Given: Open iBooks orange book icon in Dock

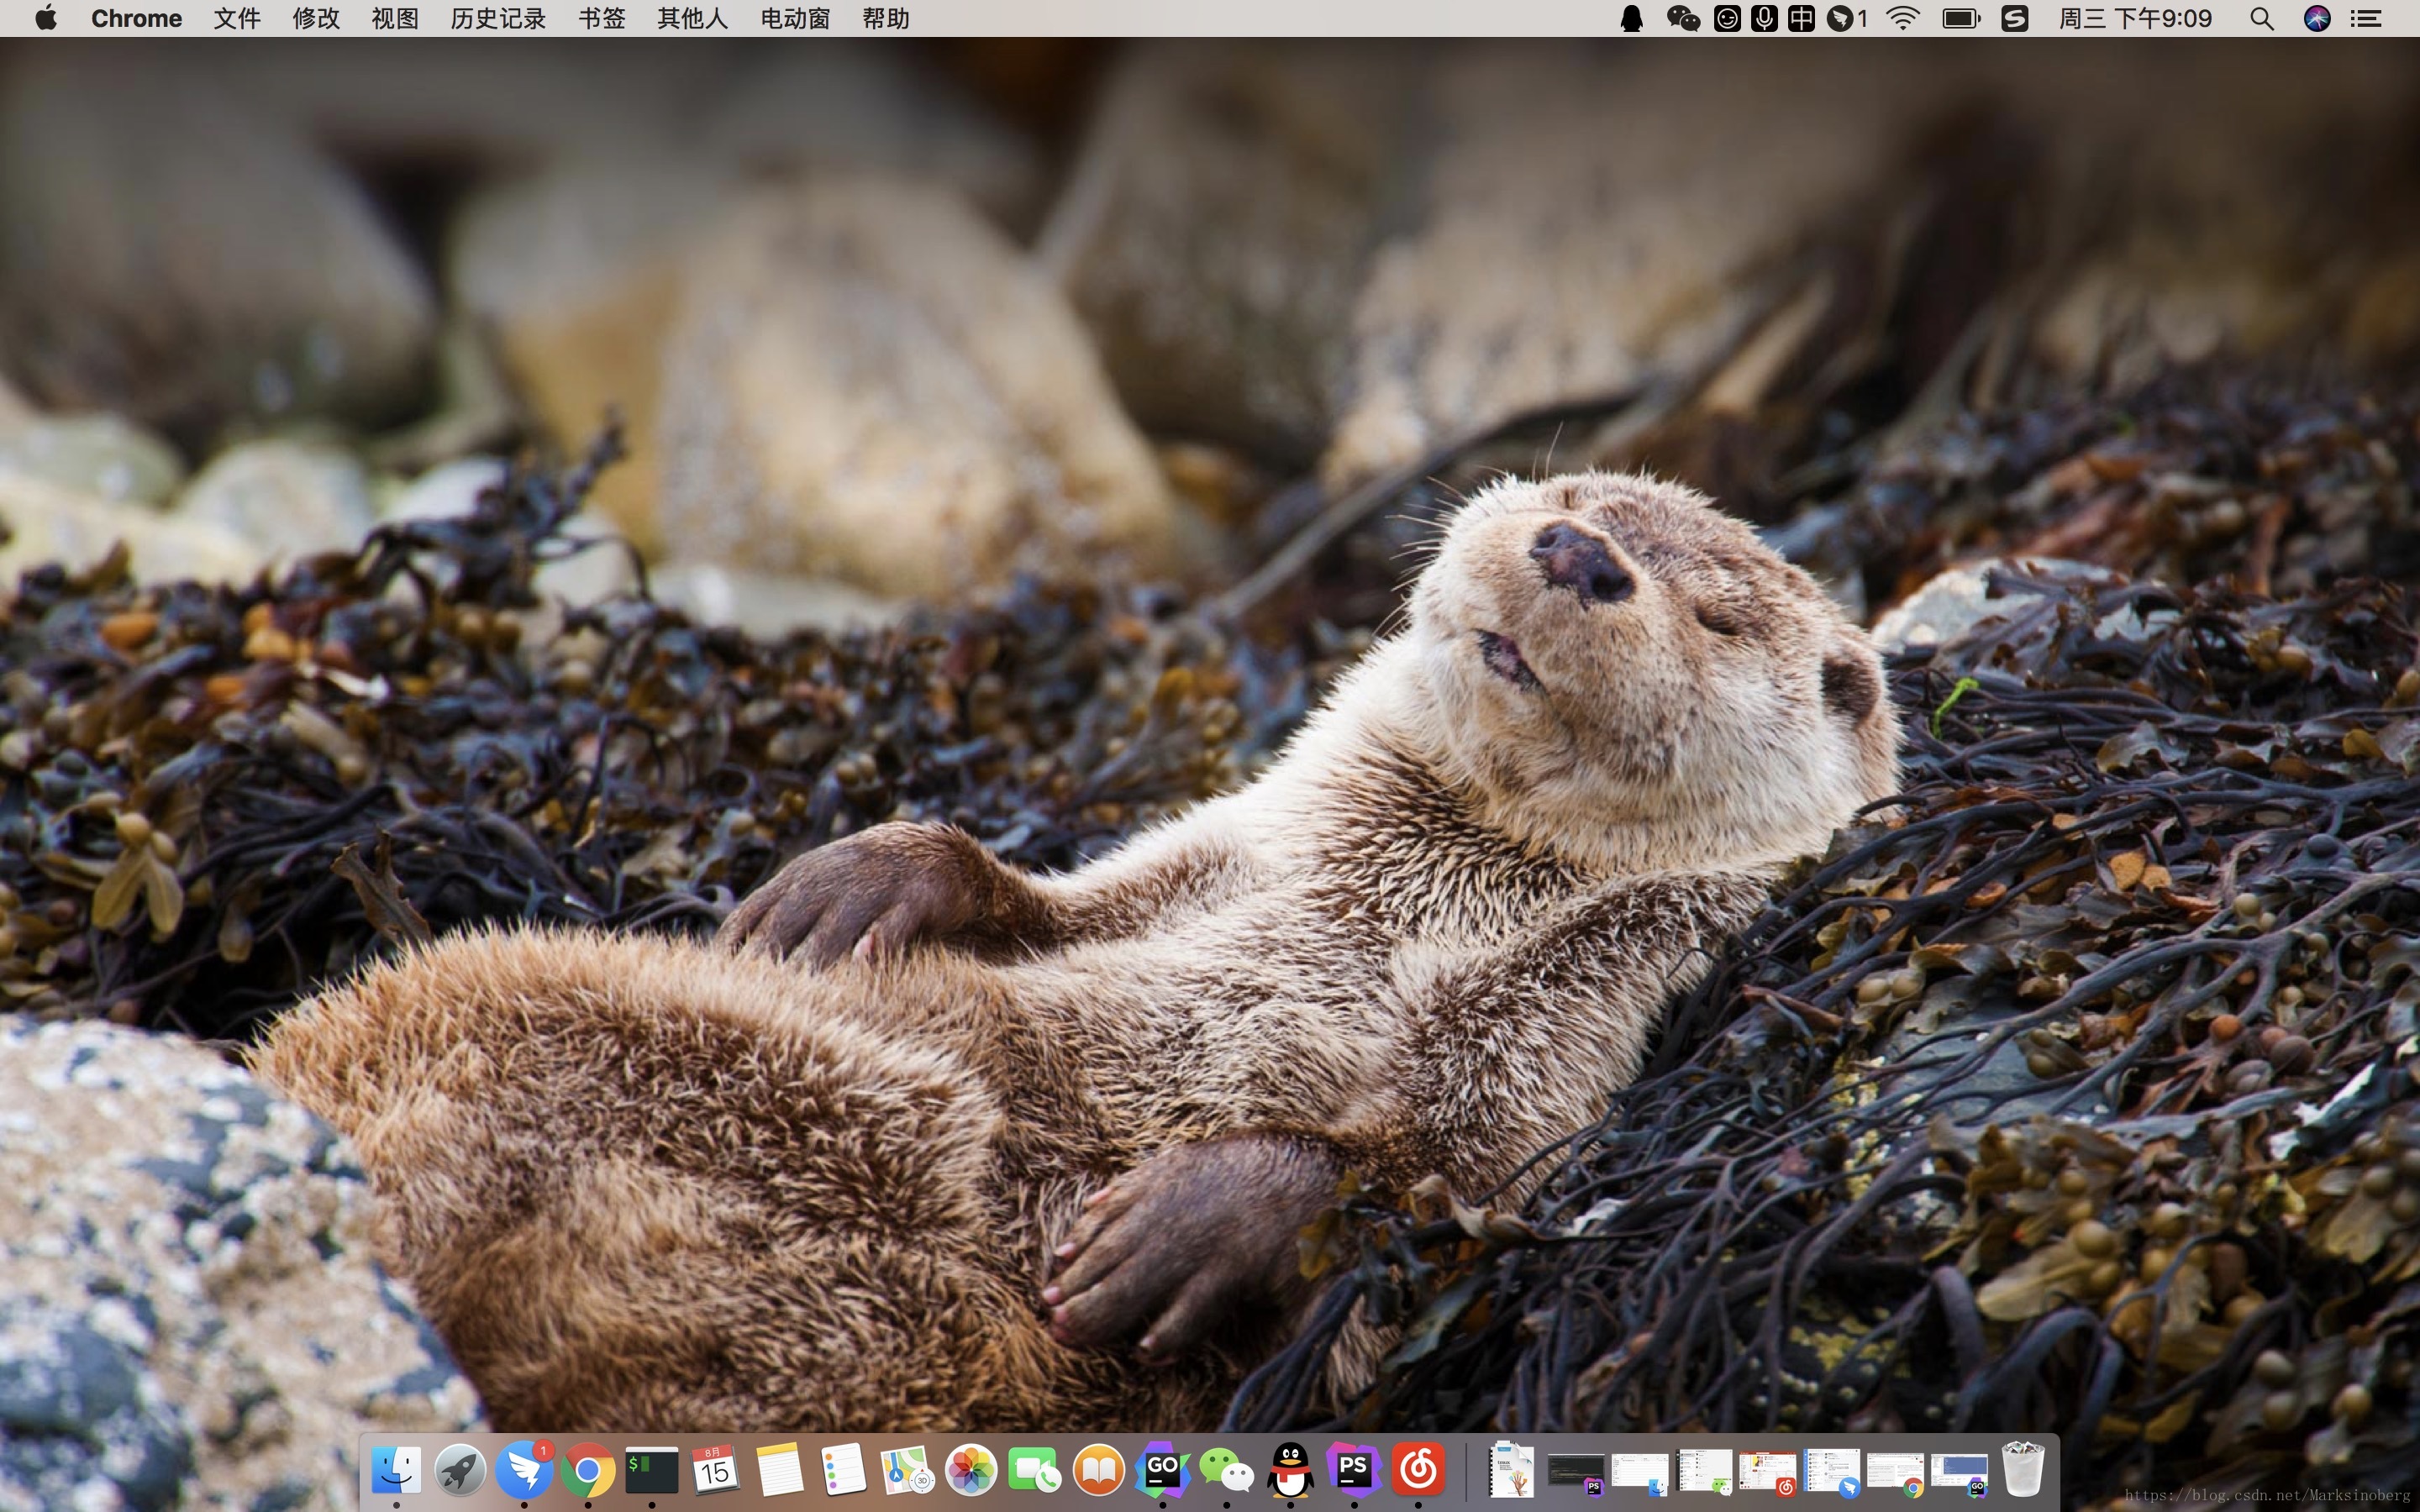Looking at the screenshot, I should coord(1099,1470).
